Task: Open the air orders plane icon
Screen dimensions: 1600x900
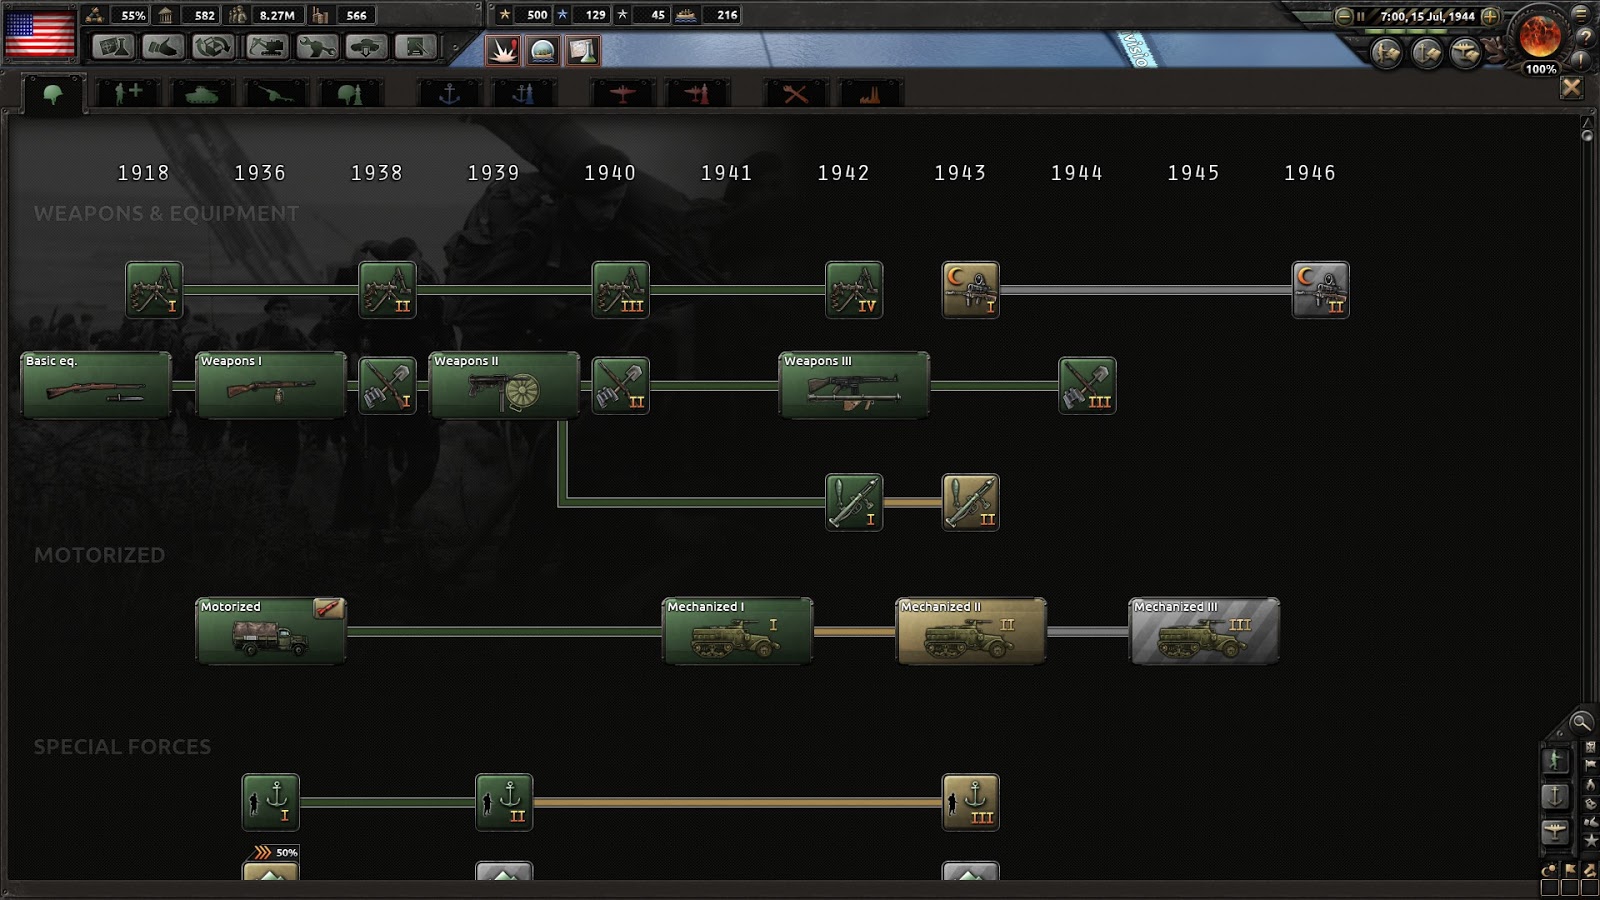Action: pos(1465,52)
